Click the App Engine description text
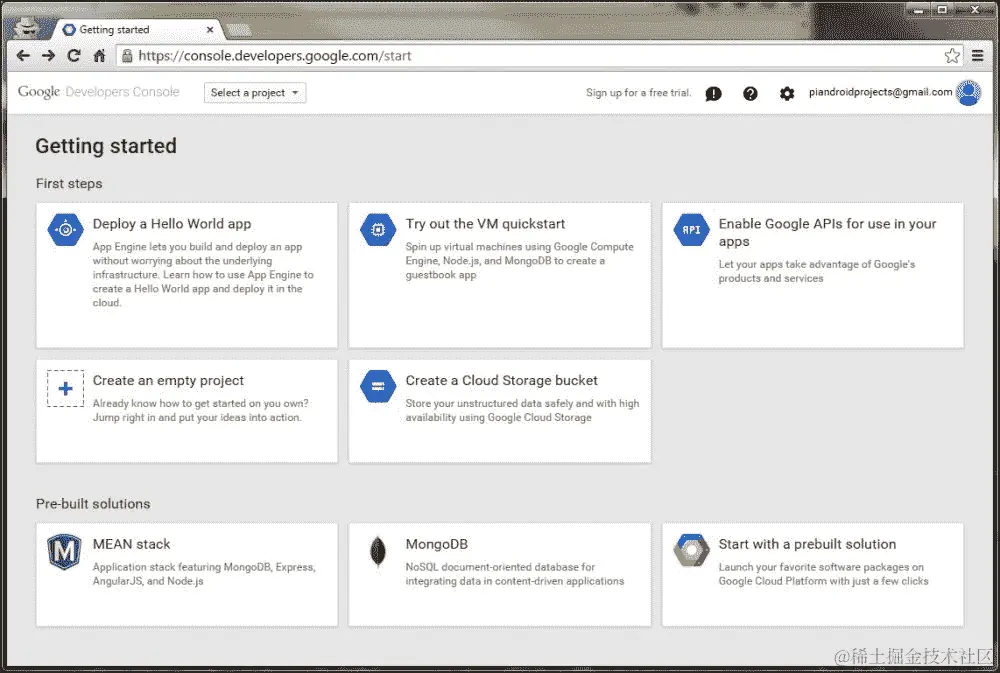The height and width of the screenshot is (673, 1000). point(203,274)
